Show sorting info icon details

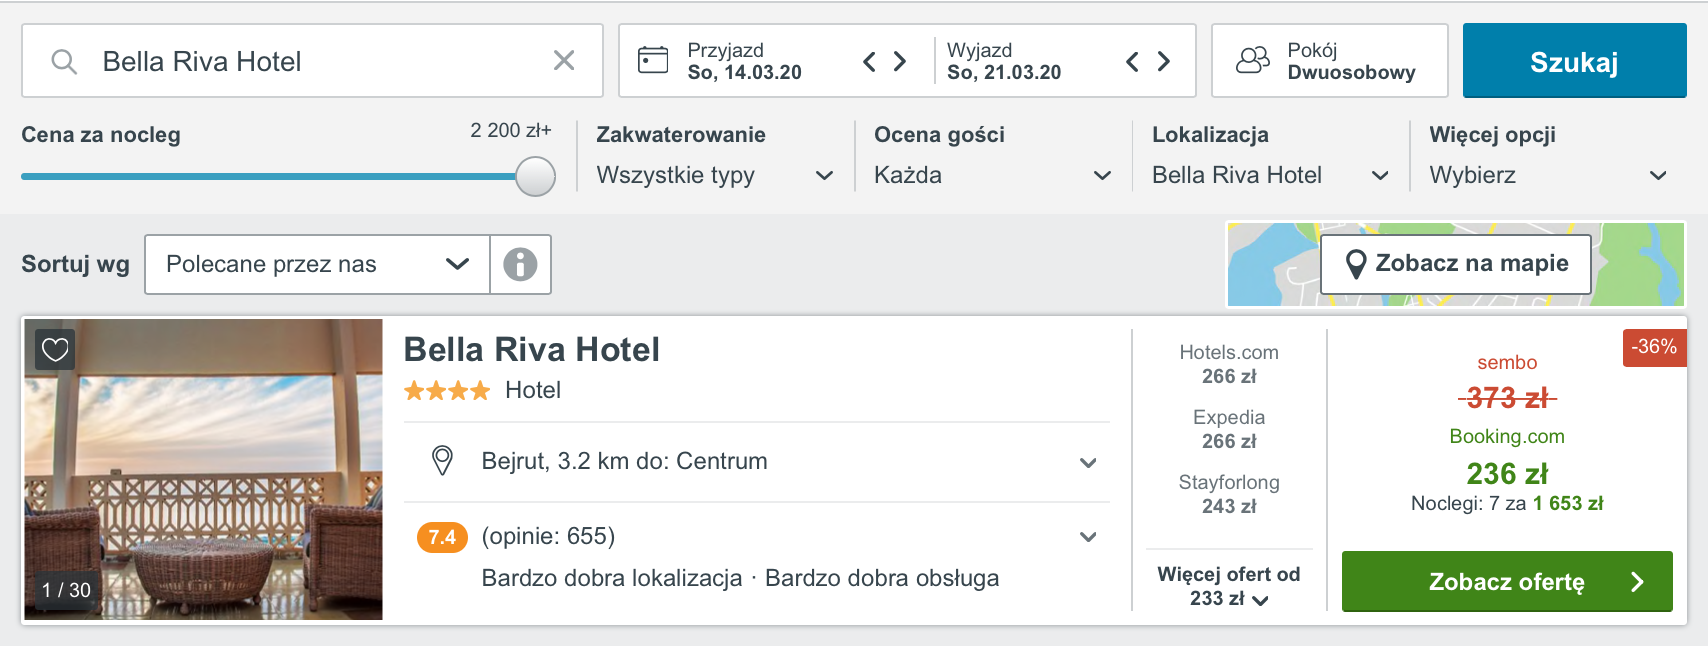click(x=520, y=264)
